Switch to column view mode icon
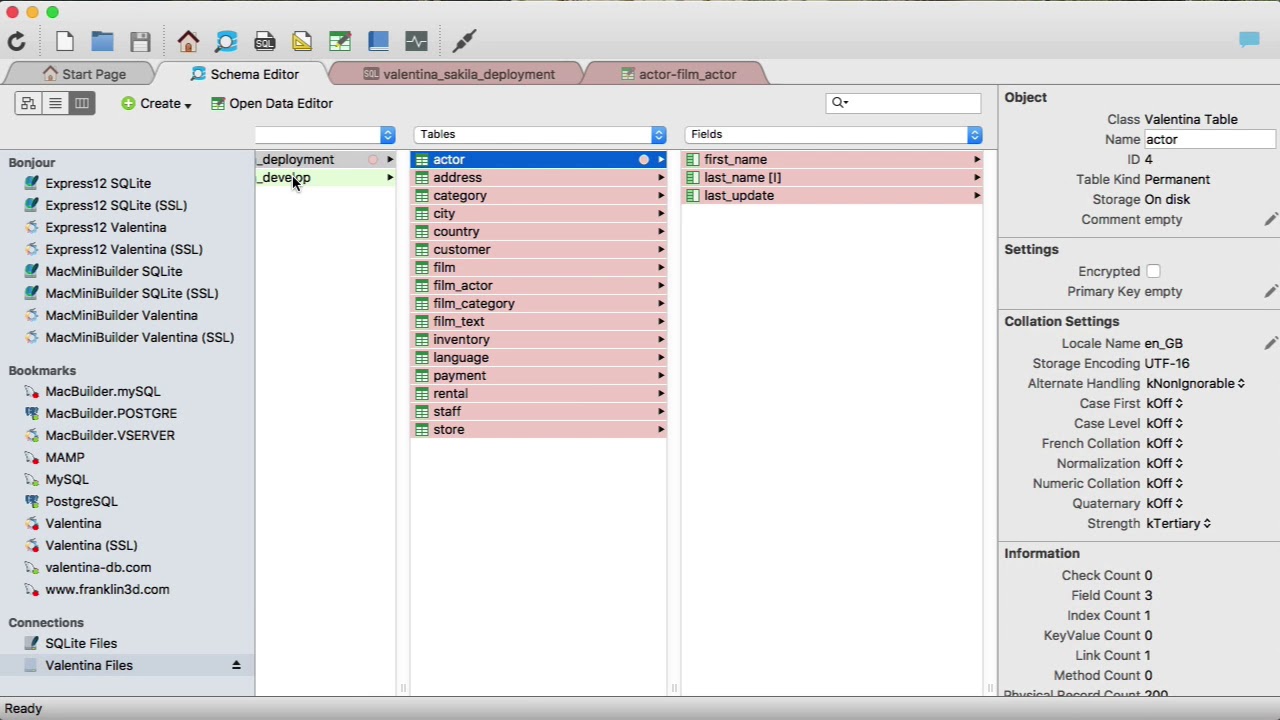1280x720 pixels. coord(82,103)
